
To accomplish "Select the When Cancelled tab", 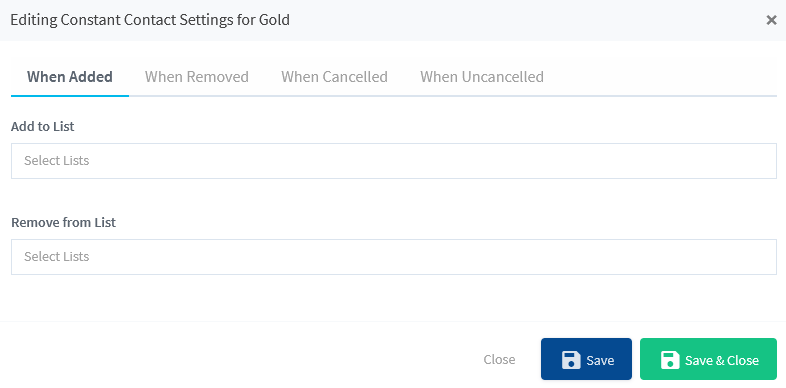I will point(334,77).
